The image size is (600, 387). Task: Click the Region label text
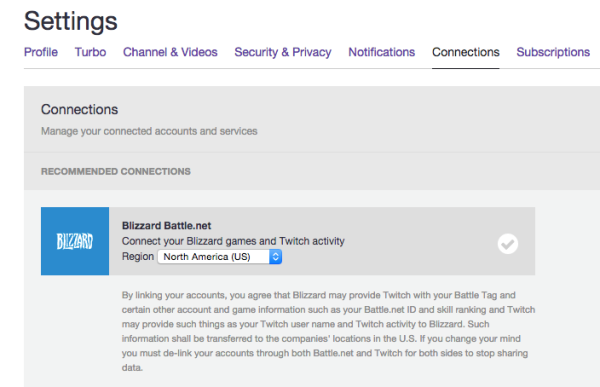[x=138, y=256]
